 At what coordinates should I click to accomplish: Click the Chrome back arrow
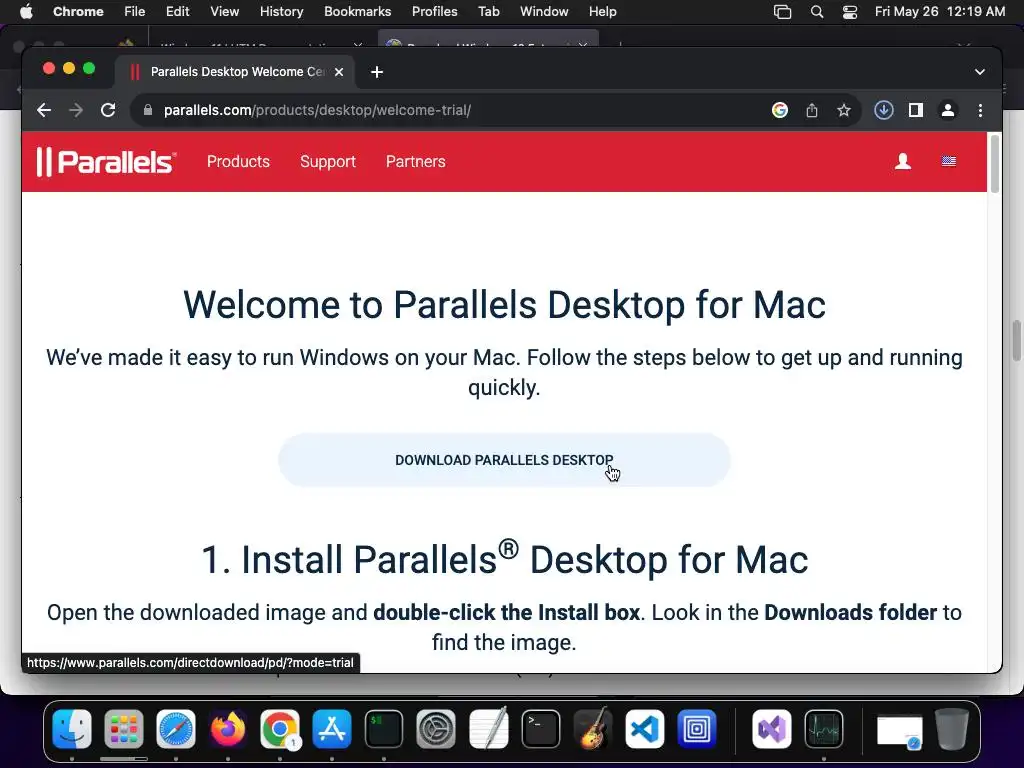coord(44,110)
